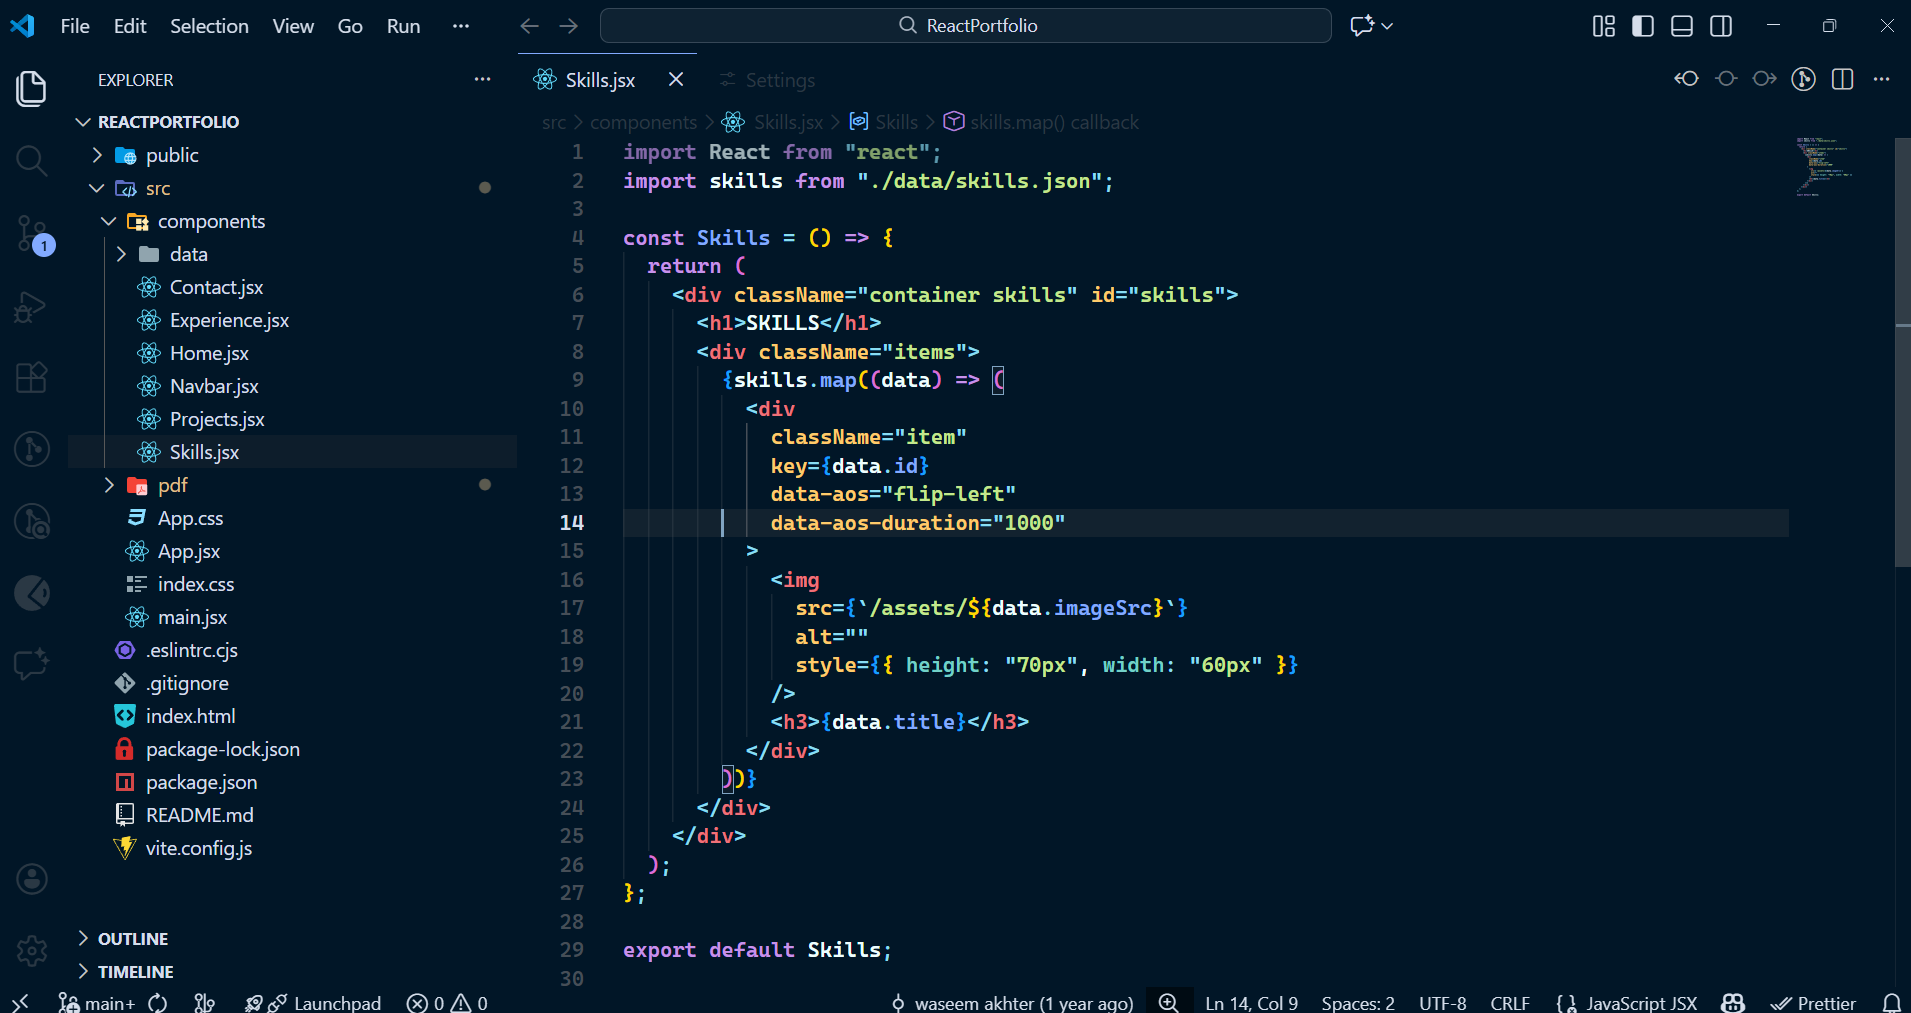
Task: Click the errors and warnings indicator
Action: tap(446, 1002)
